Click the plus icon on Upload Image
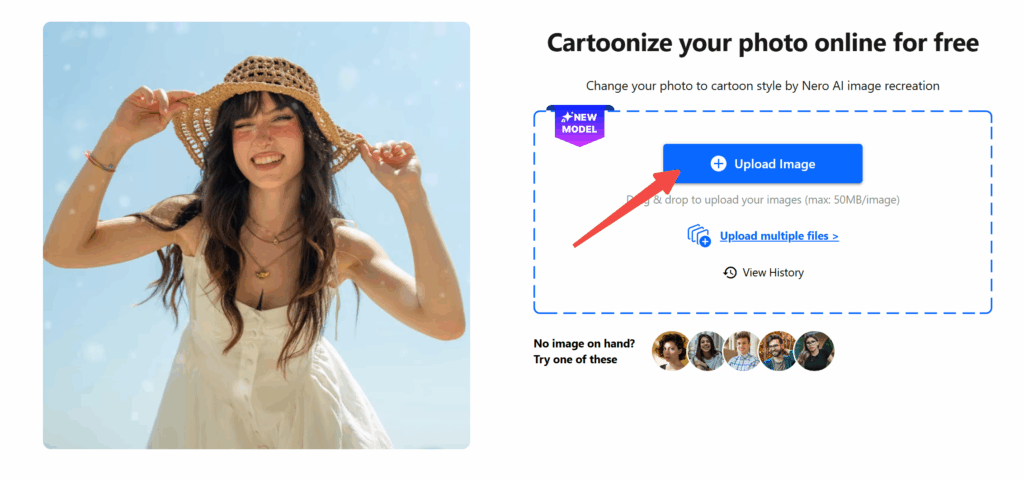Image resolution: width=1024 pixels, height=480 pixels. click(718, 164)
